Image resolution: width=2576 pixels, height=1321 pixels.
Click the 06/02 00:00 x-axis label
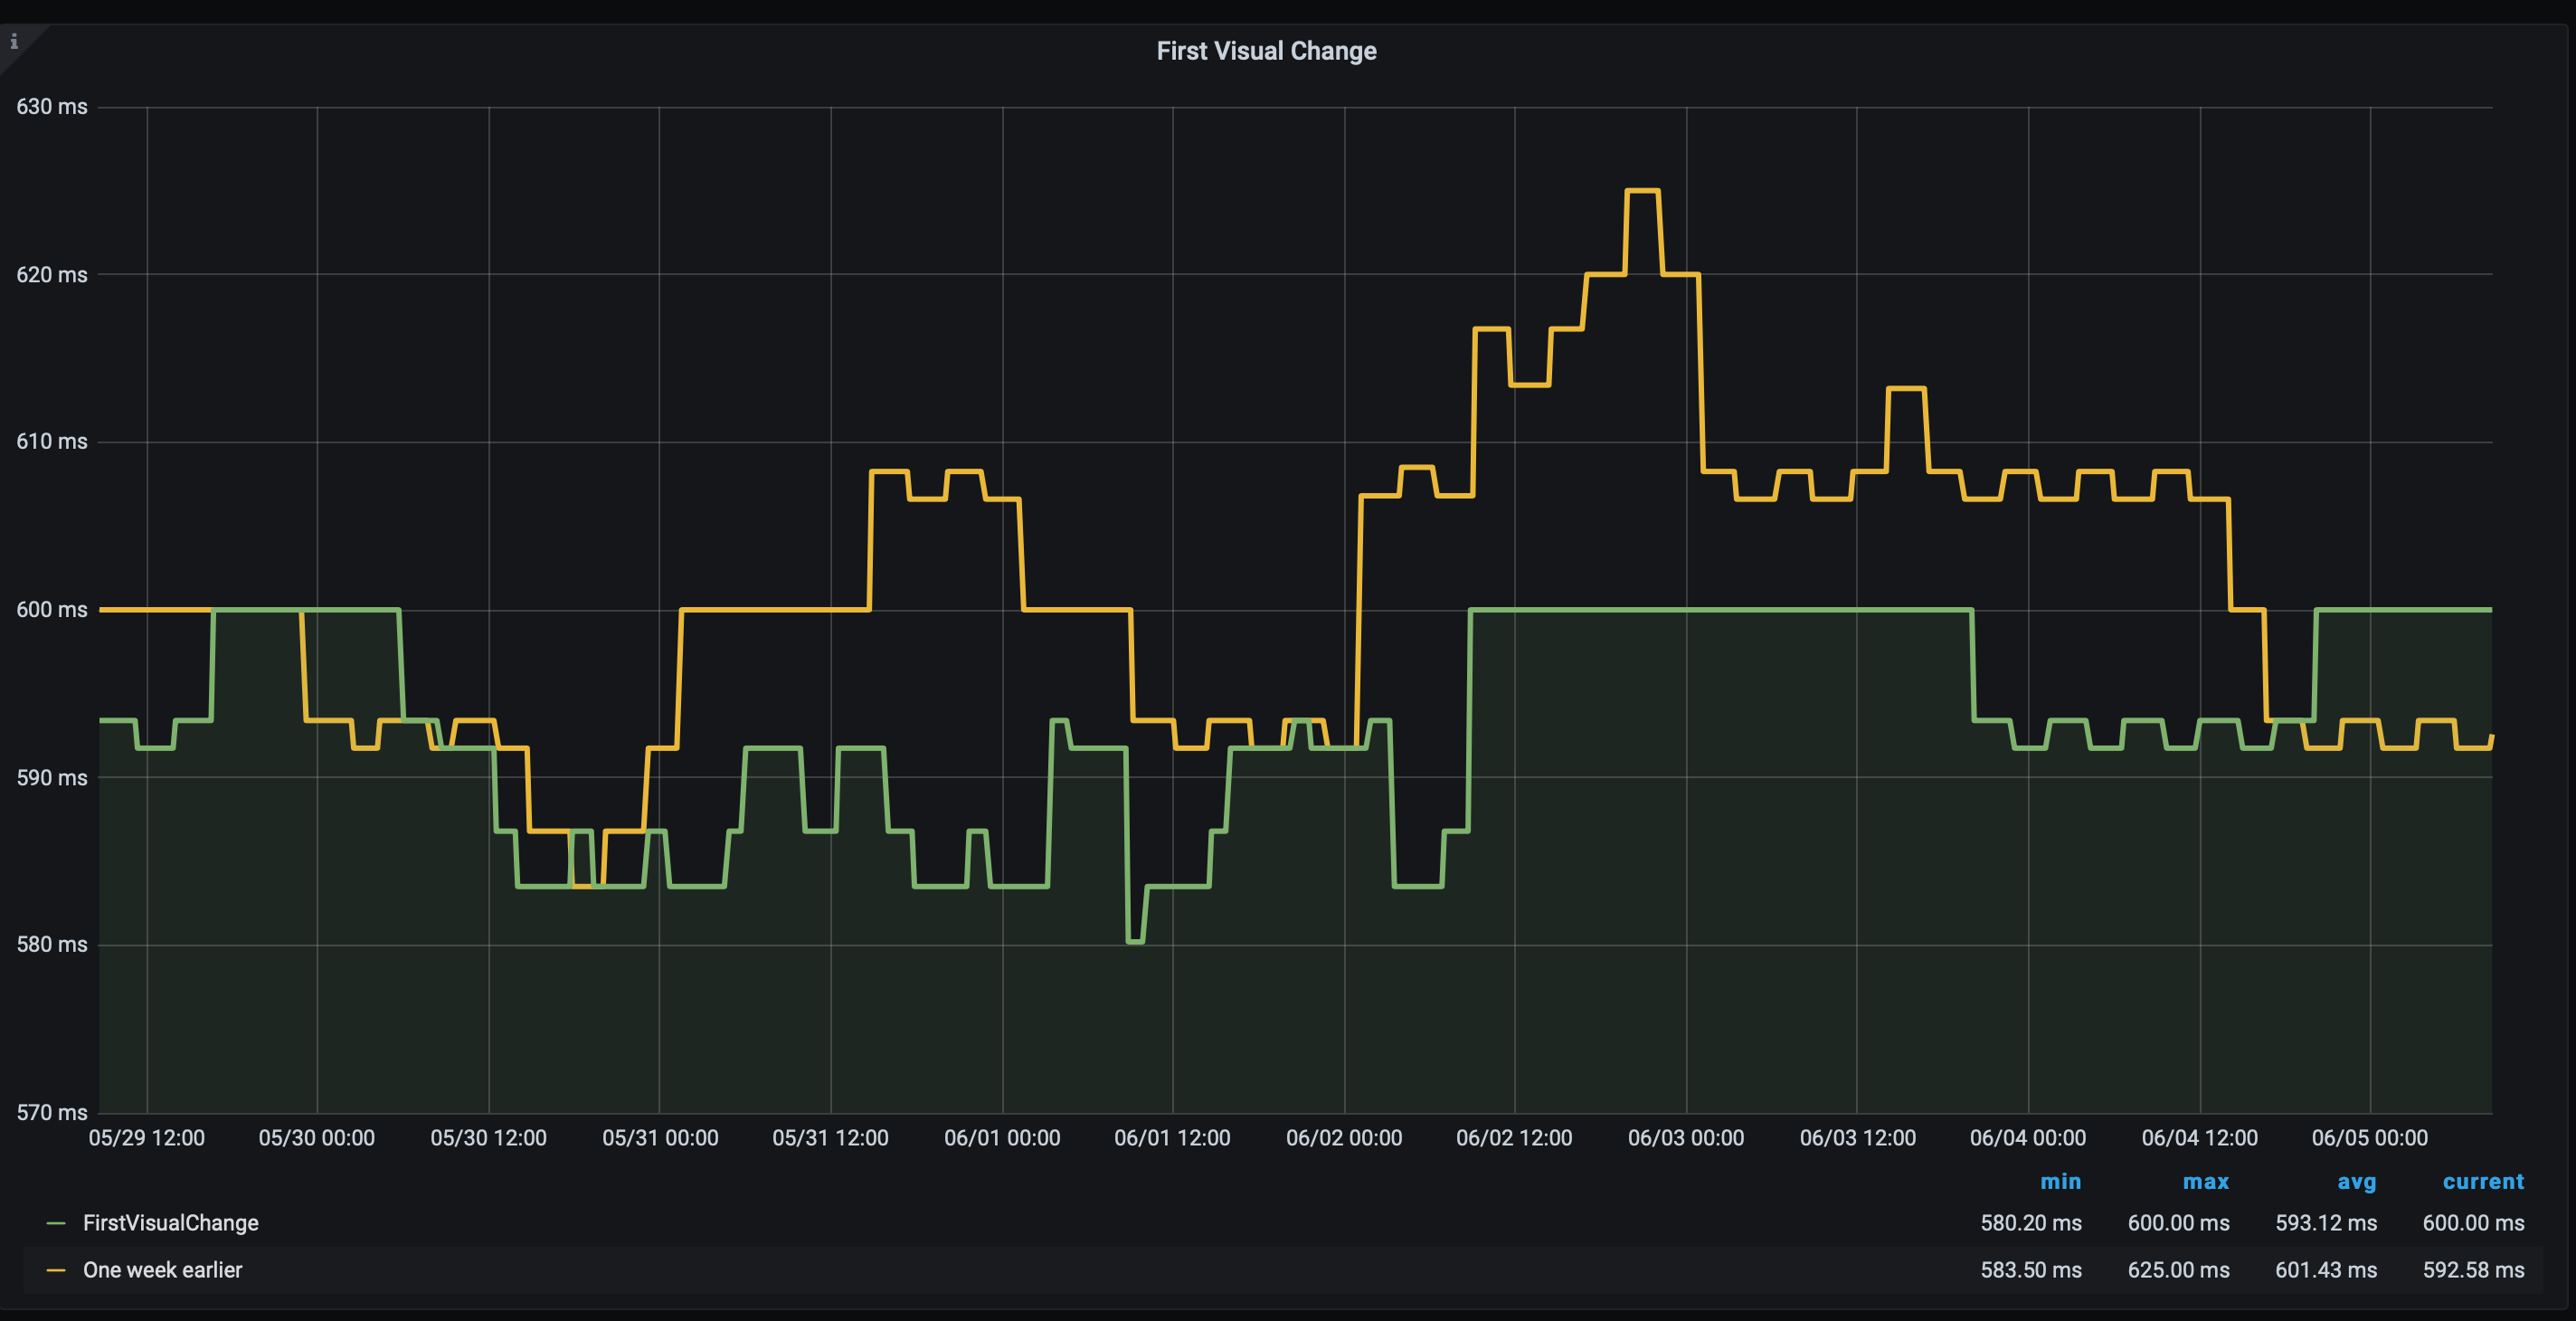pyautogui.click(x=1344, y=1138)
